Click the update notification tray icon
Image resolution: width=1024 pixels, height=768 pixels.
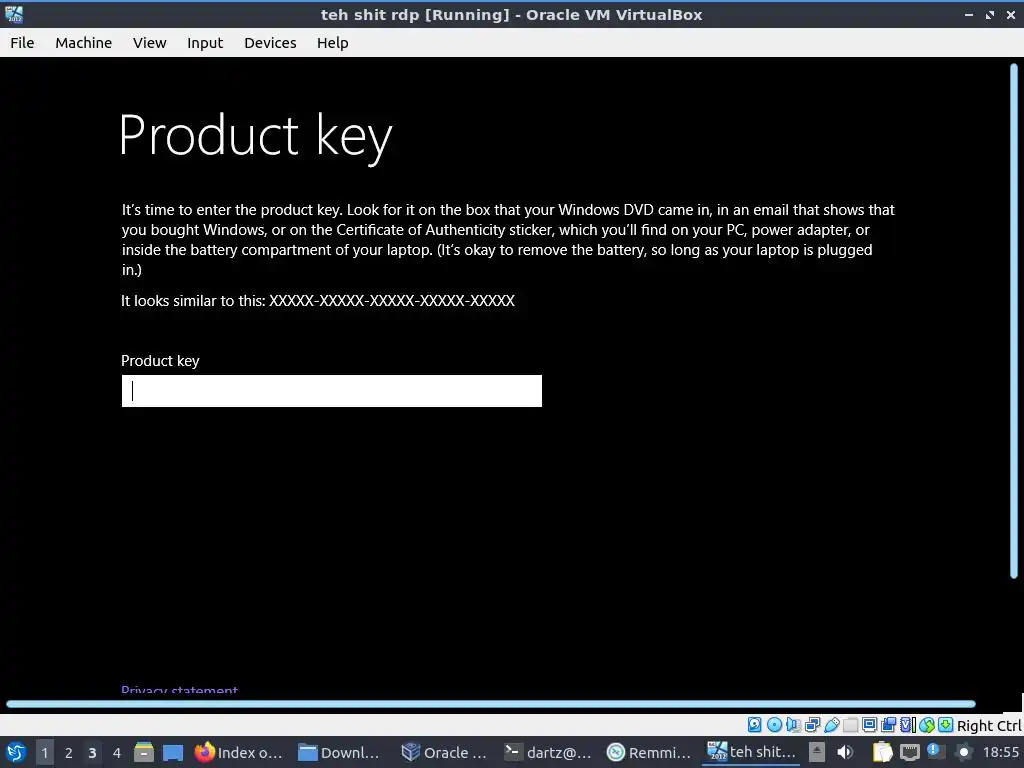935,751
